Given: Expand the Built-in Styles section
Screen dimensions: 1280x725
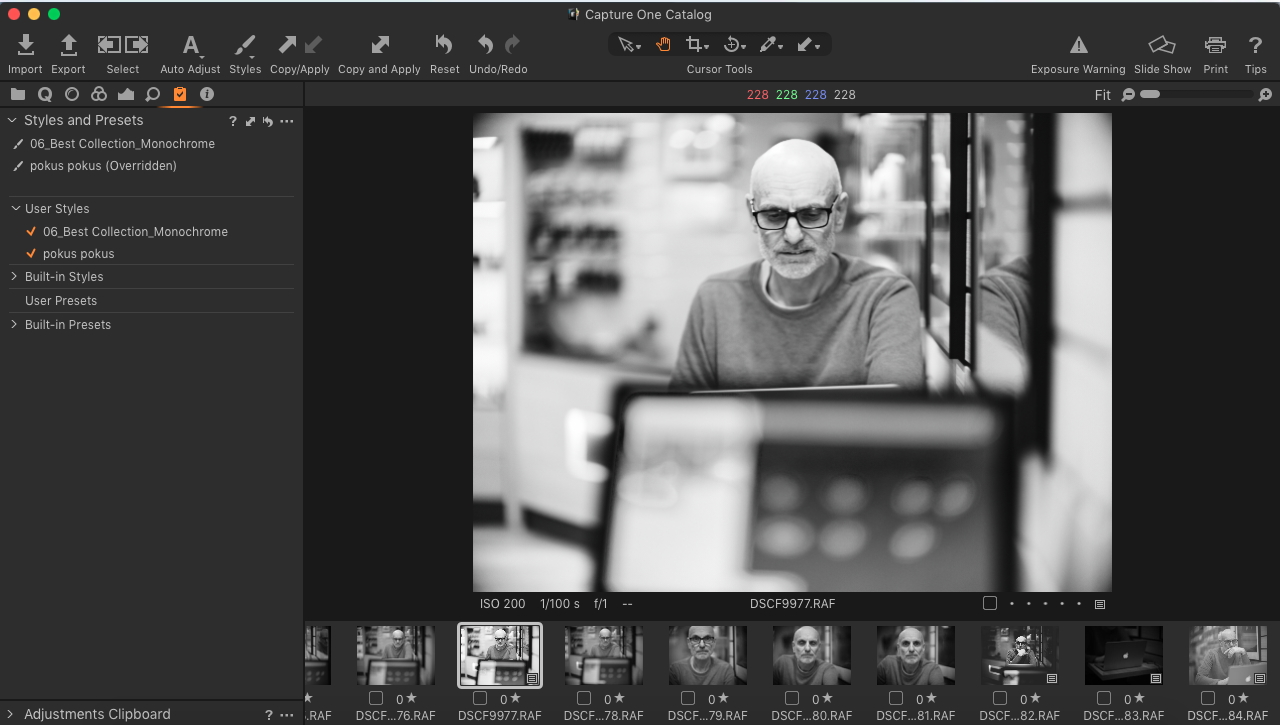Looking at the screenshot, I should 13,276.
